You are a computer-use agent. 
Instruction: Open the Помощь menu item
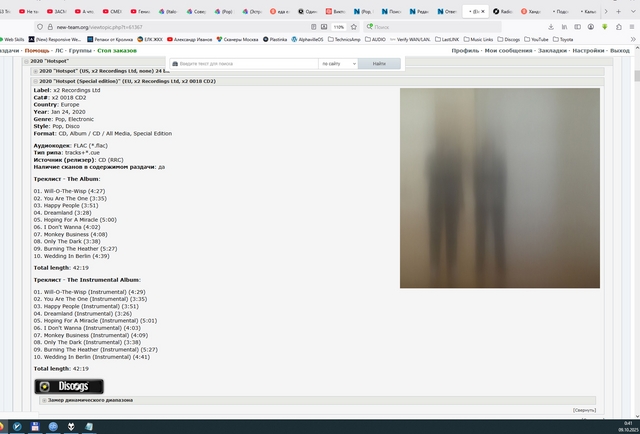pyautogui.click(x=39, y=49)
